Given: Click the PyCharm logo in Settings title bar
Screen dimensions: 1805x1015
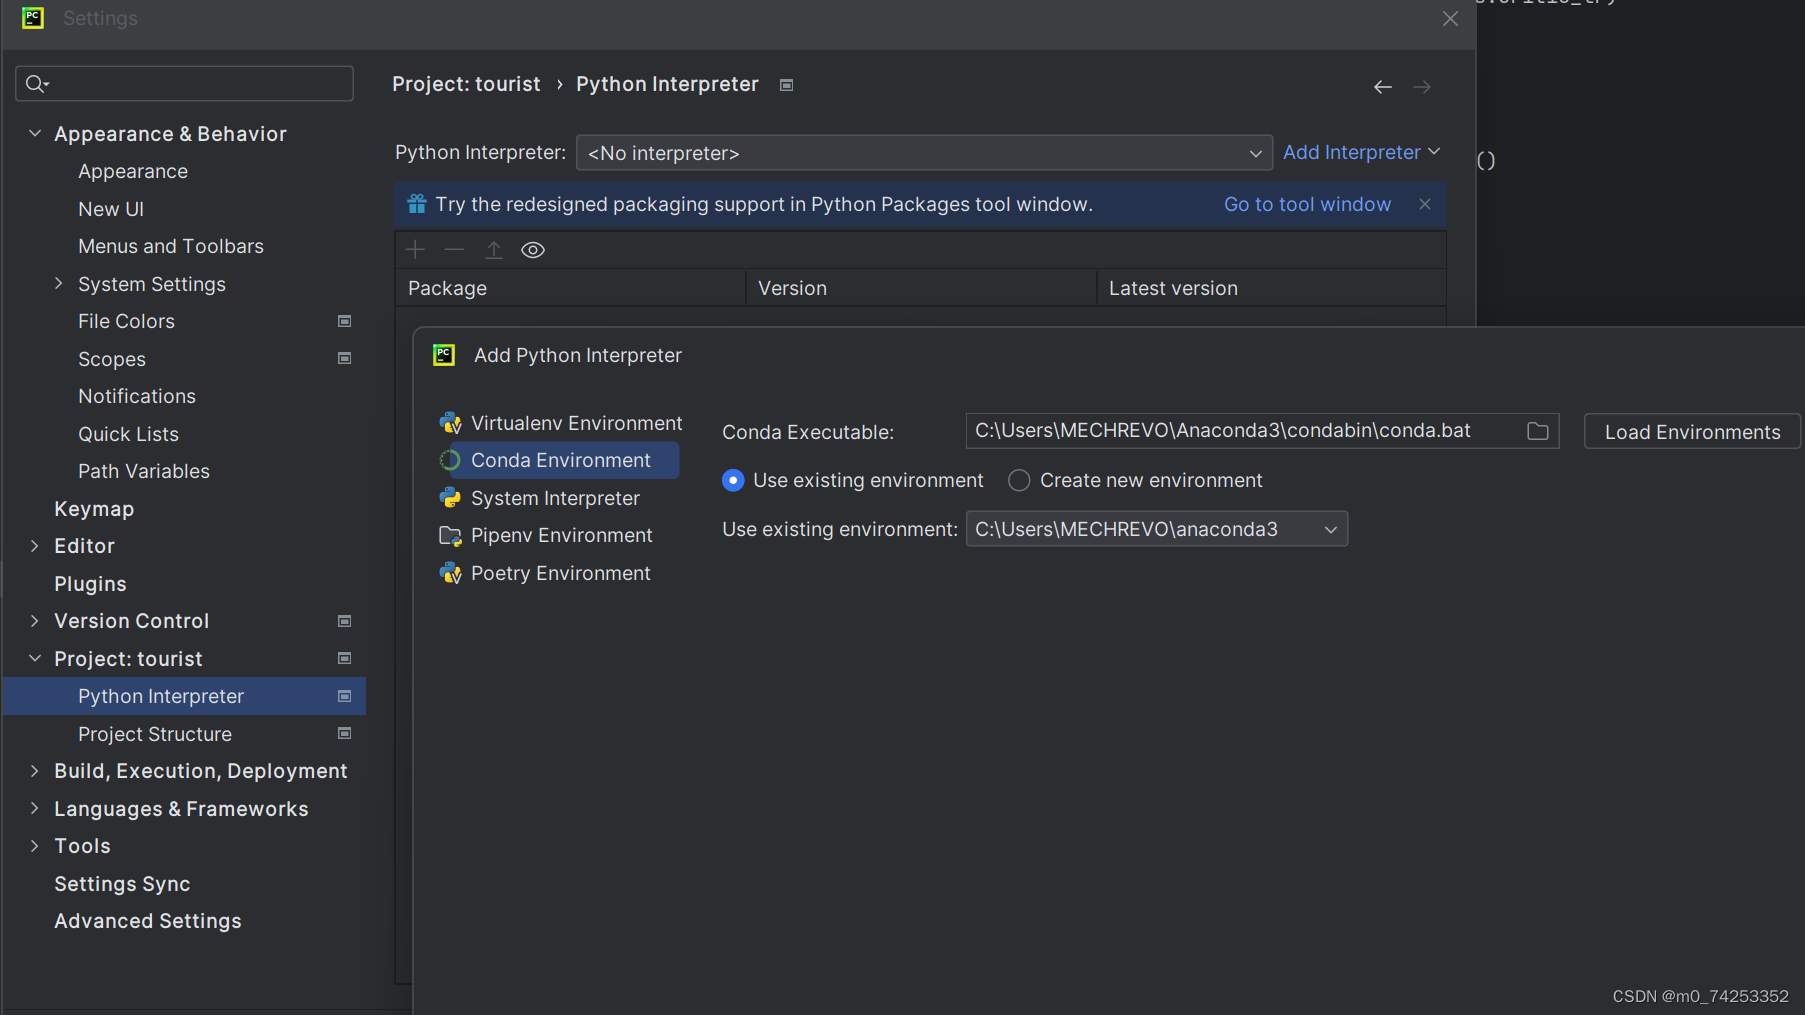Looking at the screenshot, I should (x=33, y=18).
